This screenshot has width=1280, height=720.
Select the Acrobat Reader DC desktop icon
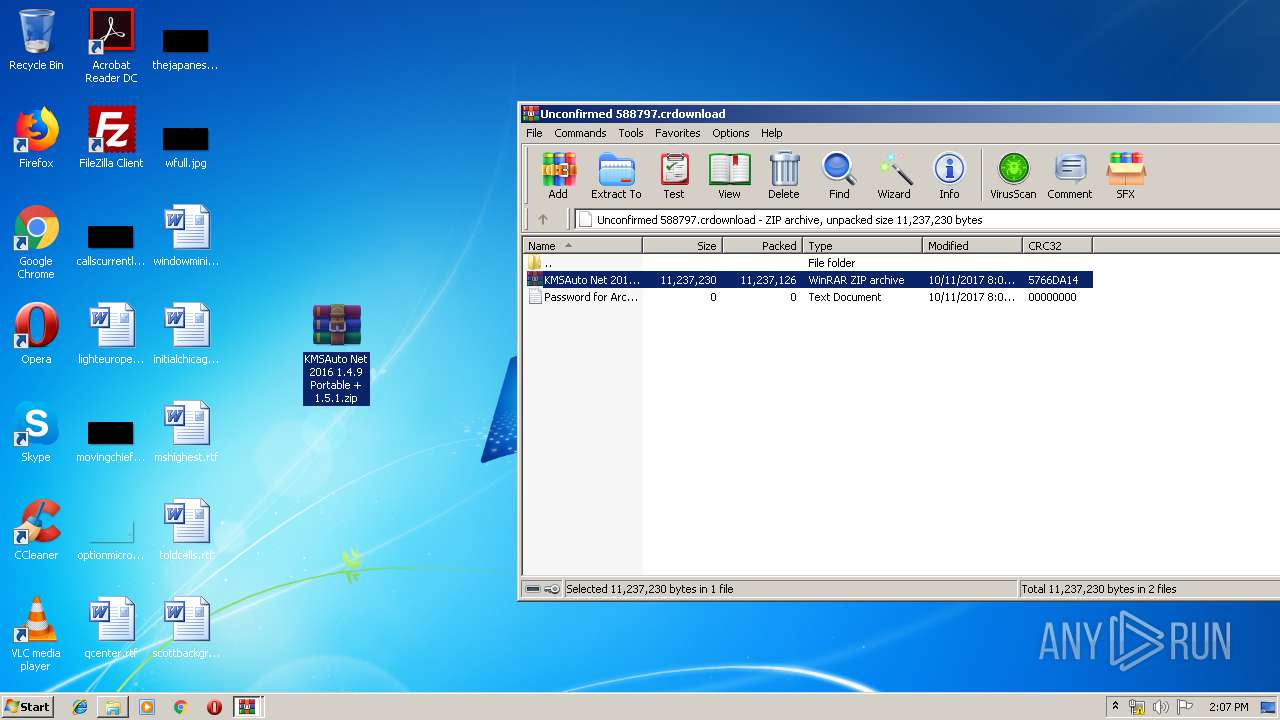pos(111,46)
